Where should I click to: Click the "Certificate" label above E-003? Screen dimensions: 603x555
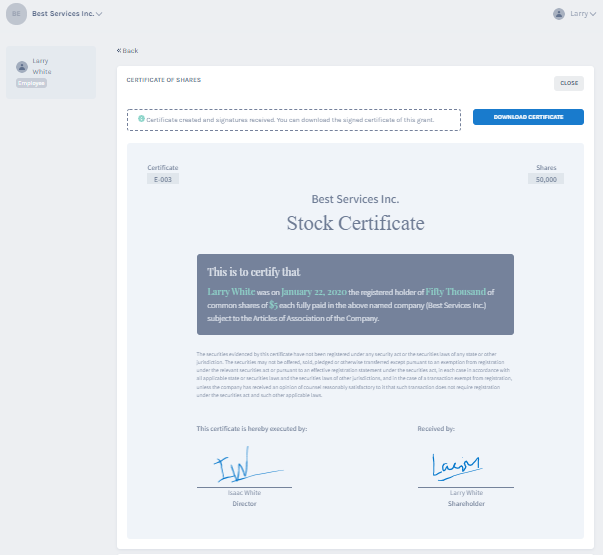(163, 168)
